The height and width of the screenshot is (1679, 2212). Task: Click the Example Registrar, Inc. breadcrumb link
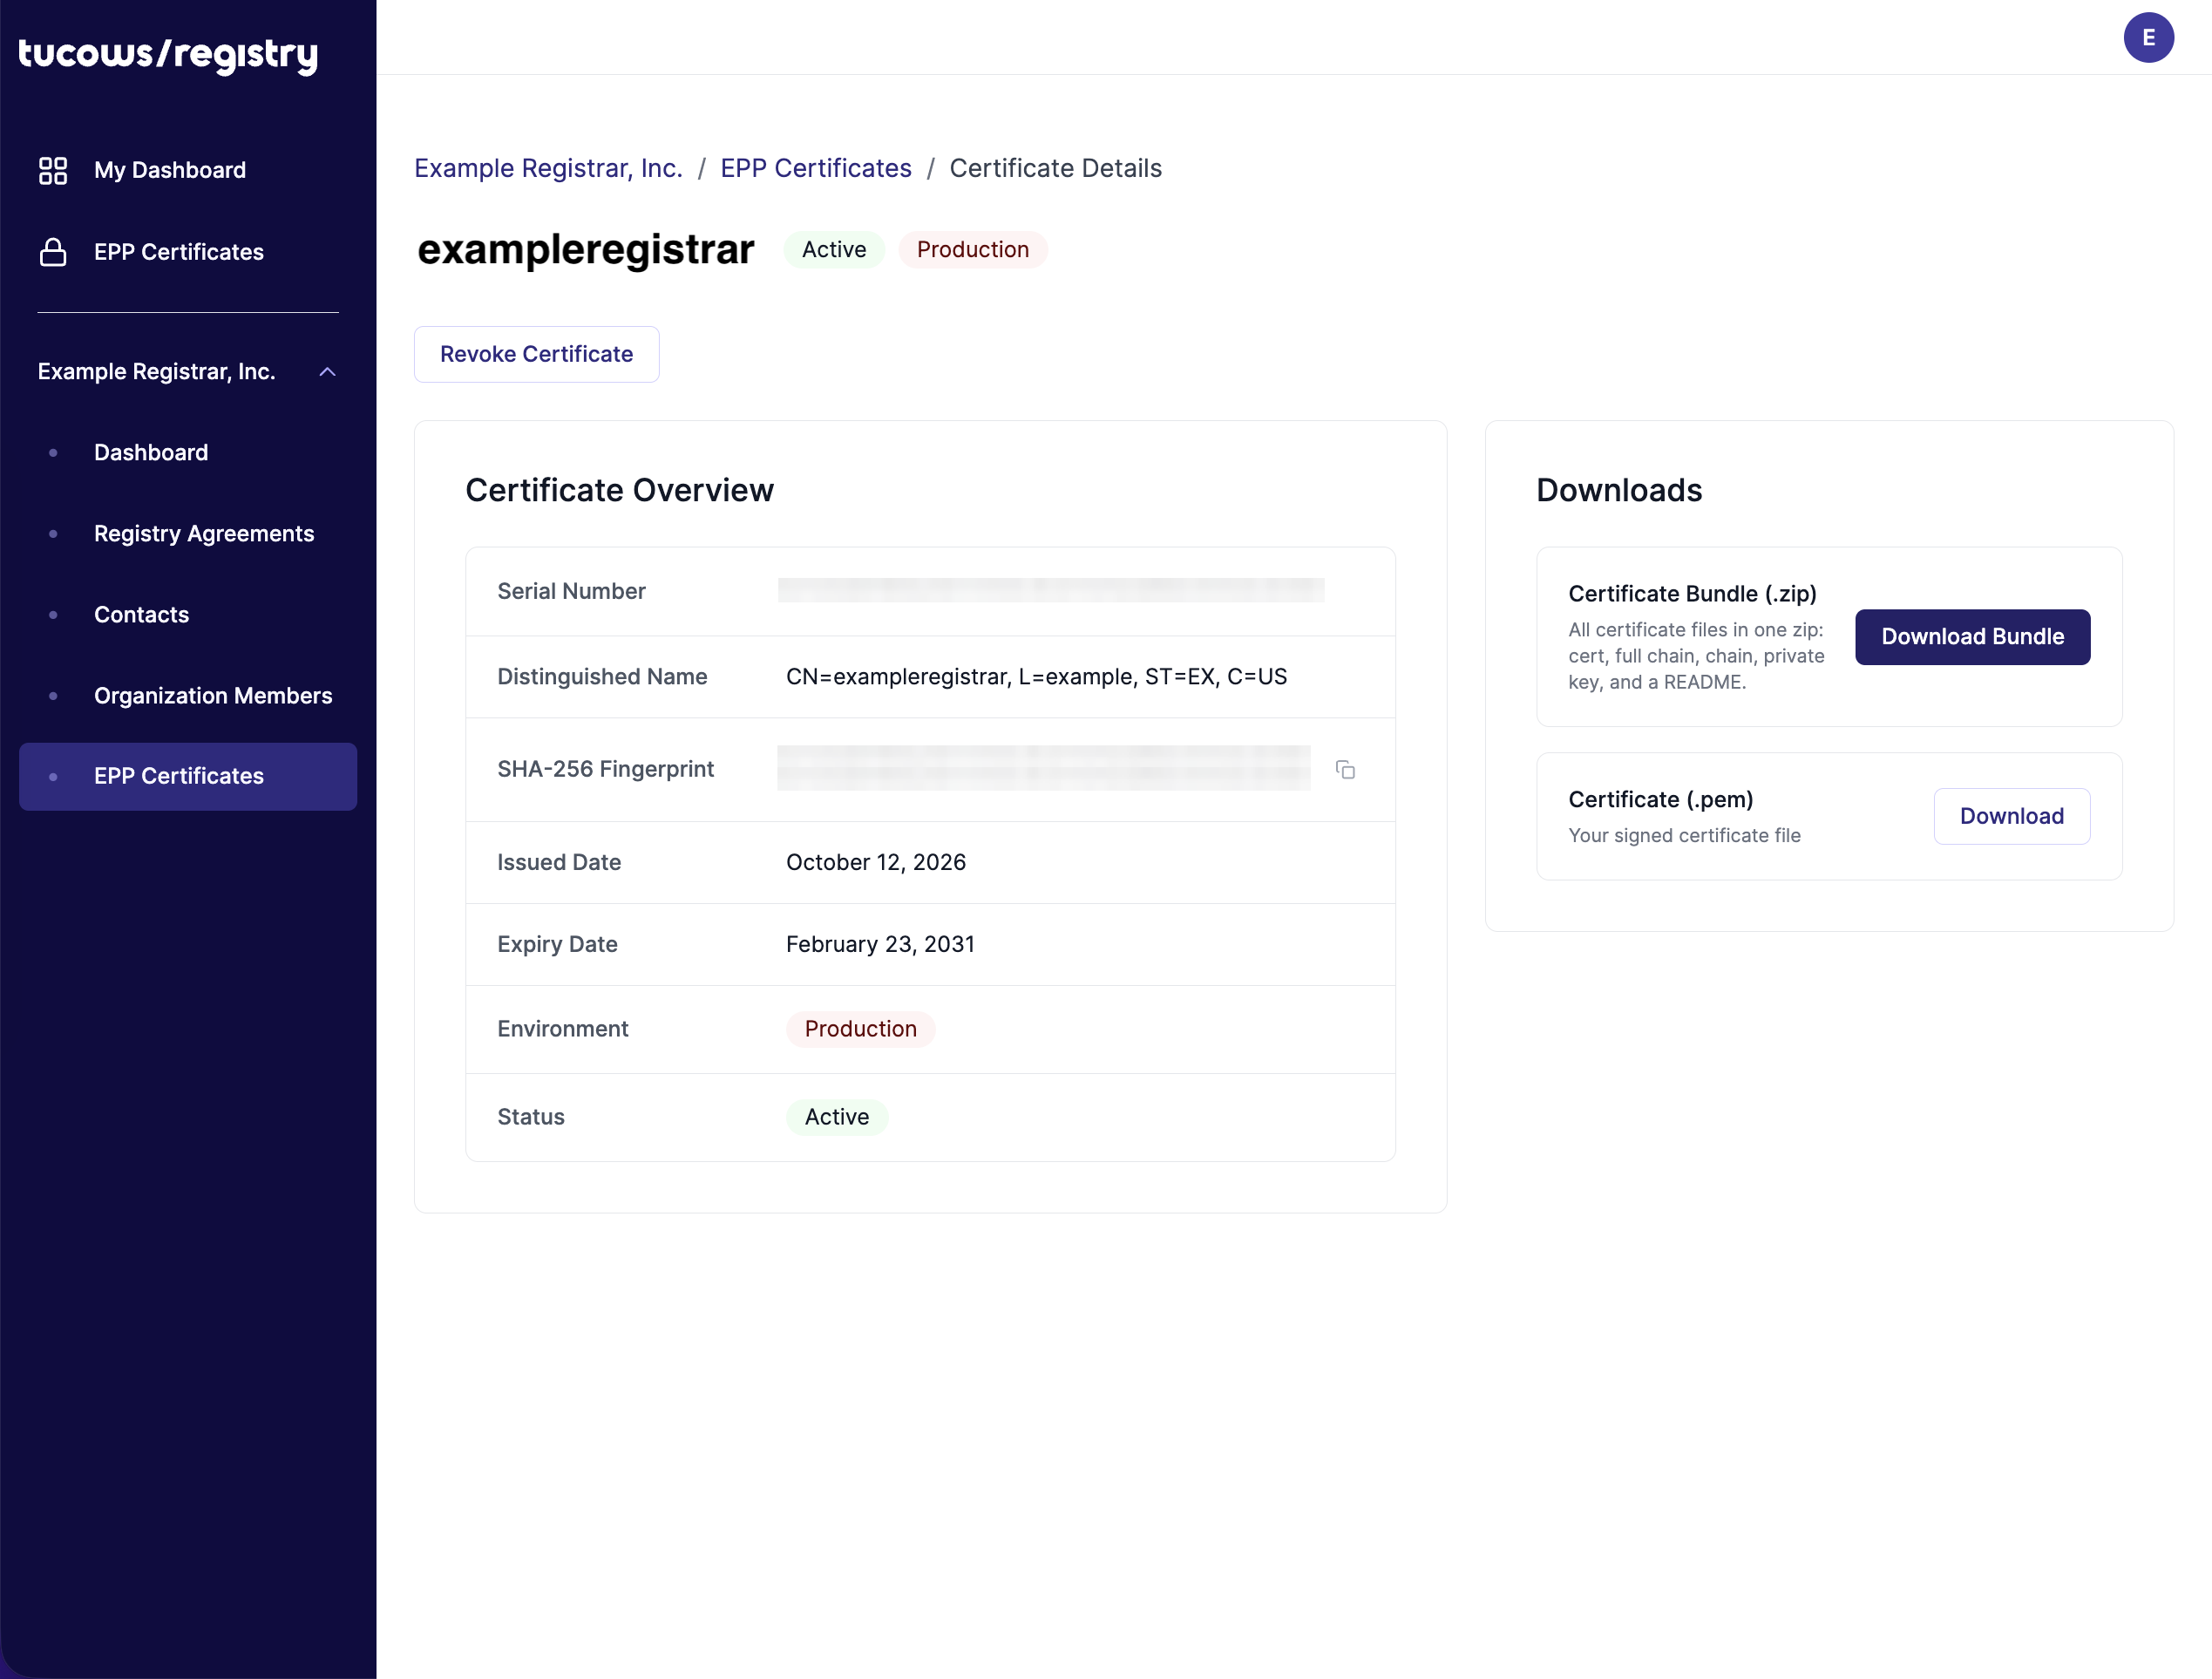548,168
